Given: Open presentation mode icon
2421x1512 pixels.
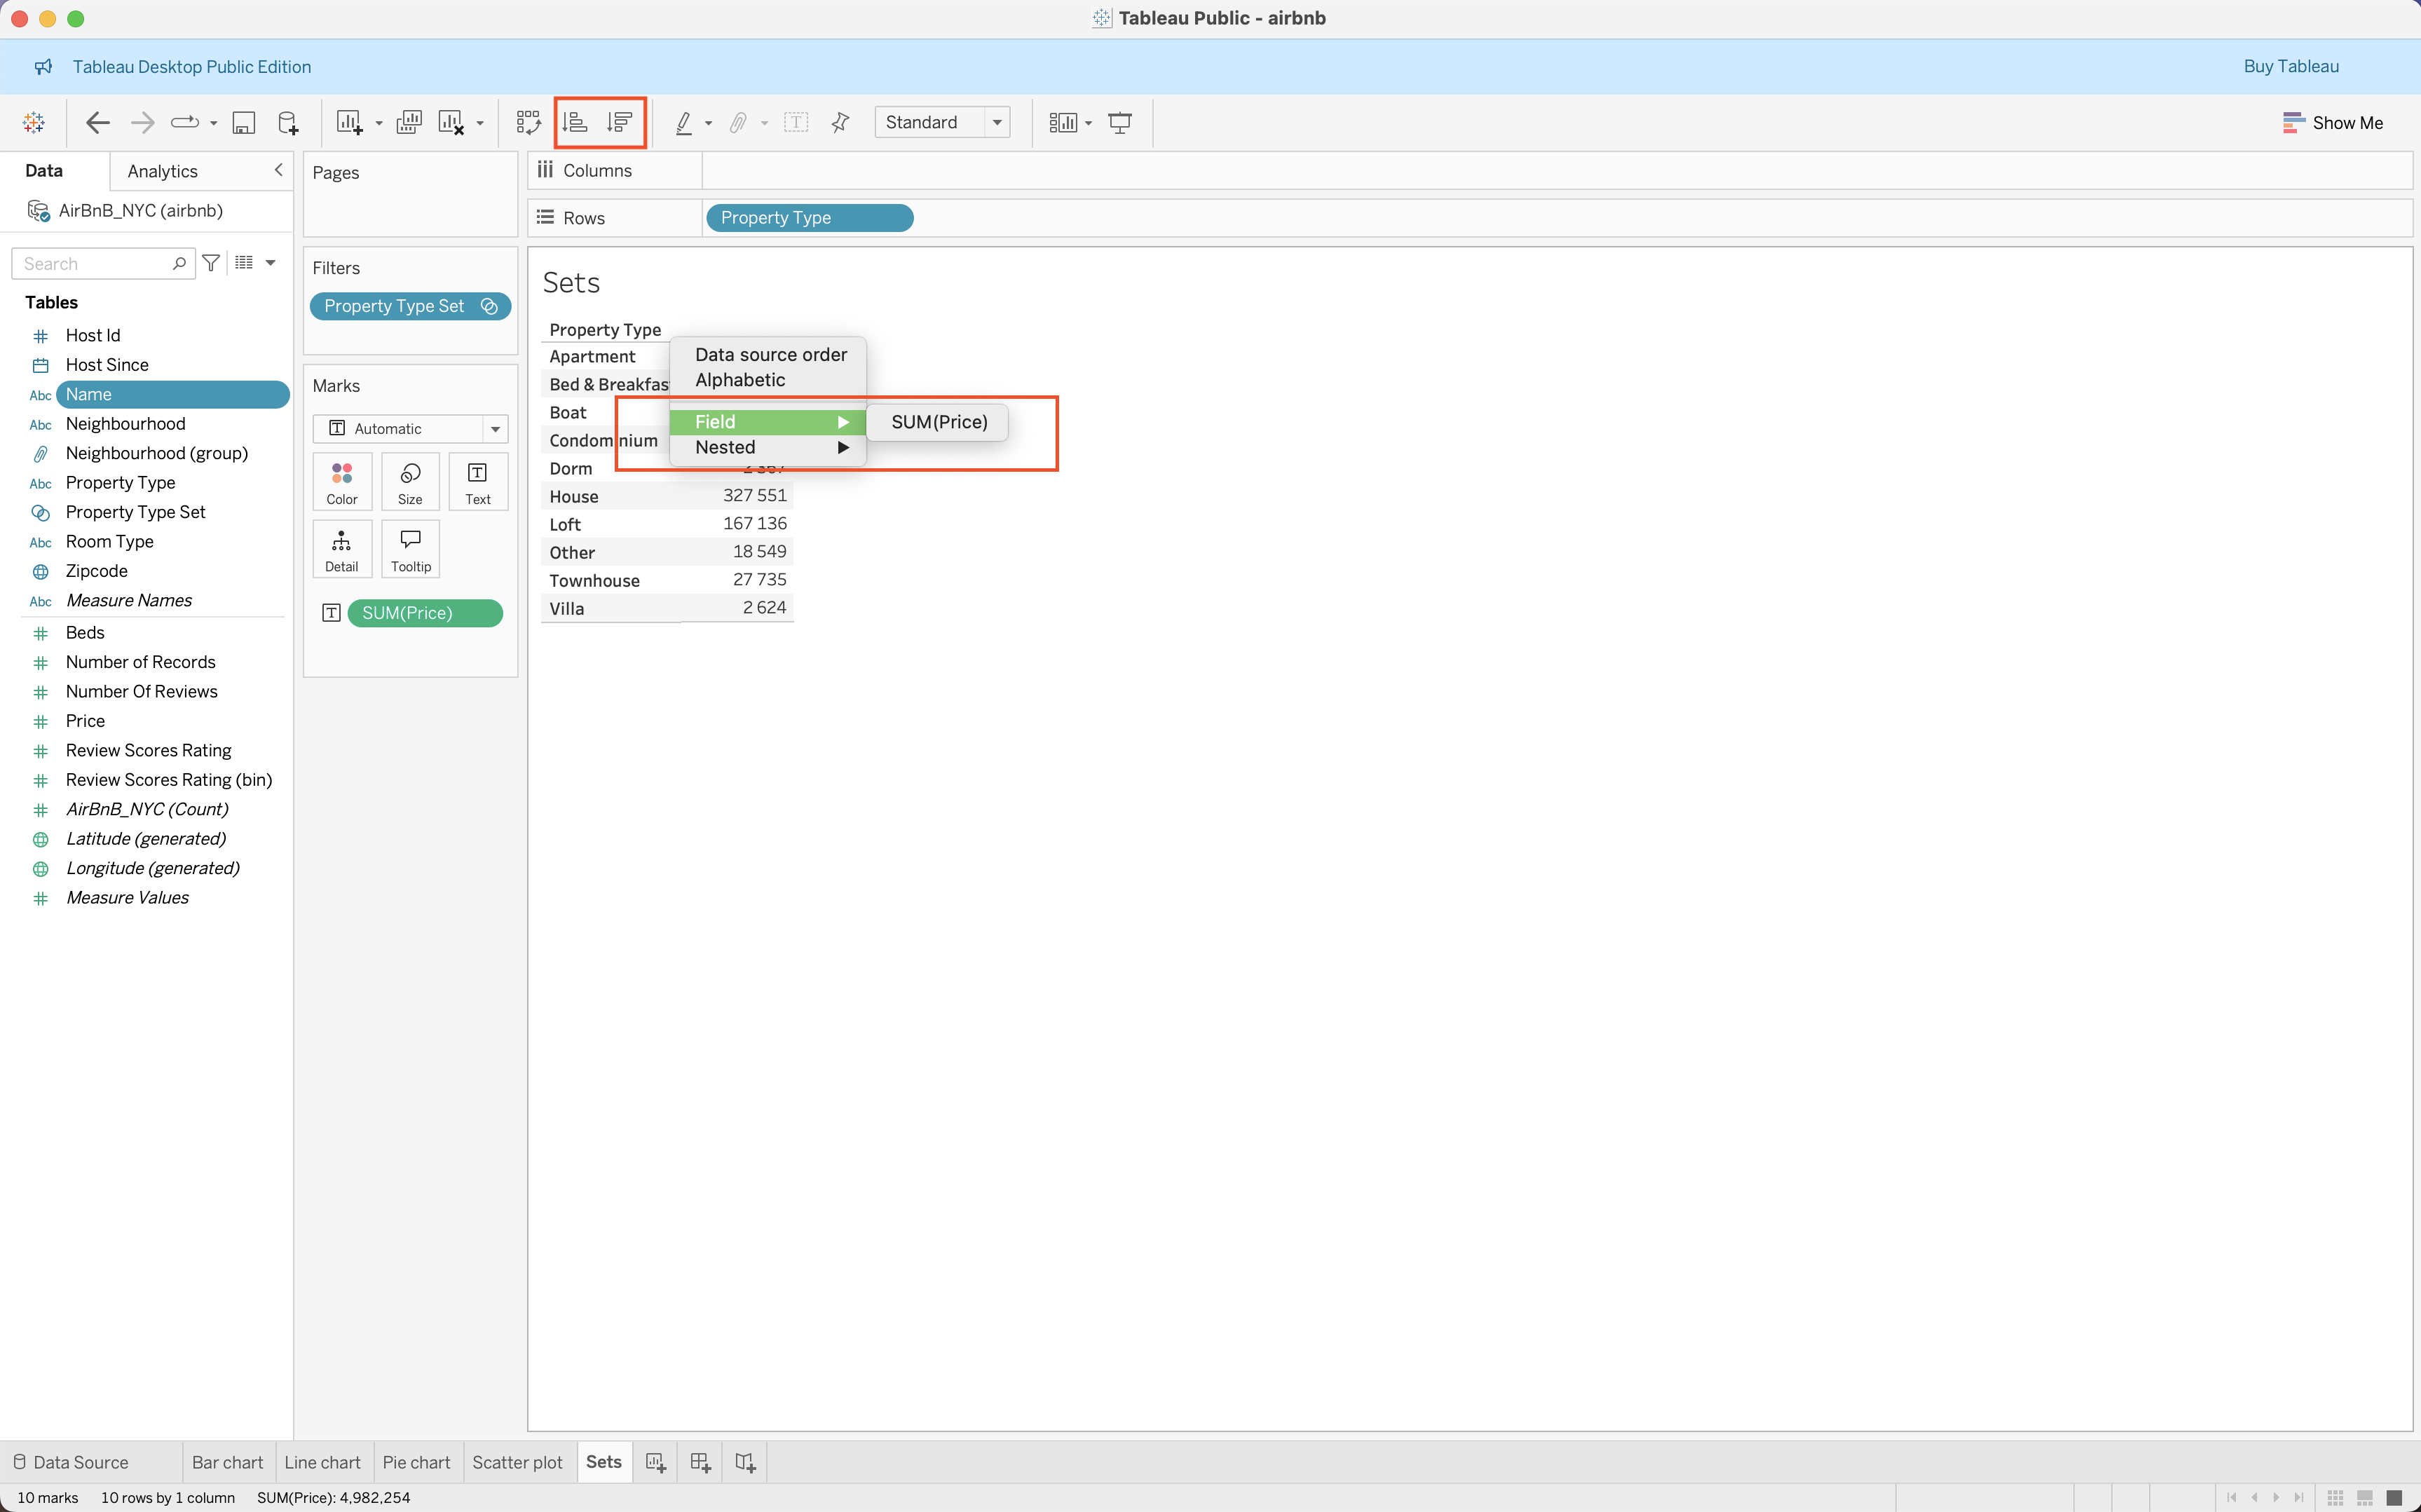Looking at the screenshot, I should coord(1120,122).
